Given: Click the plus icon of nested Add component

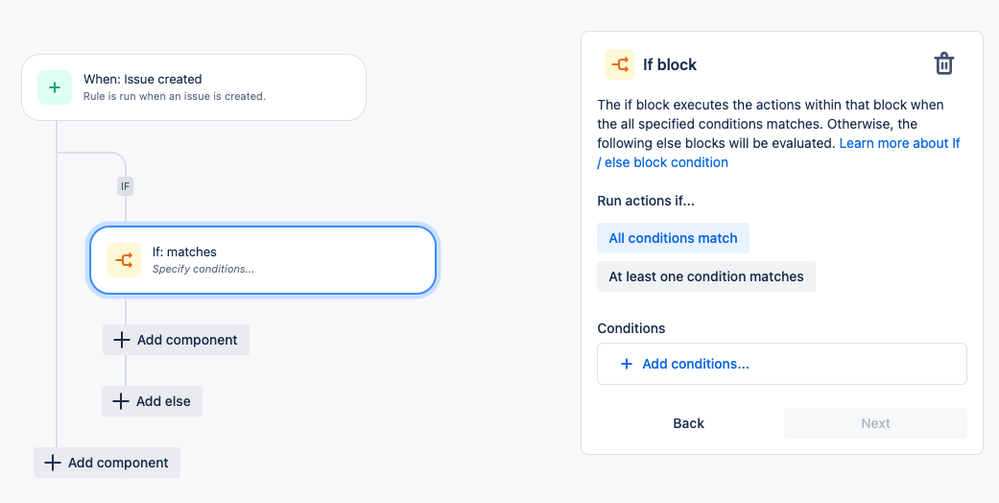Looking at the screenshot, I should 121,340.
